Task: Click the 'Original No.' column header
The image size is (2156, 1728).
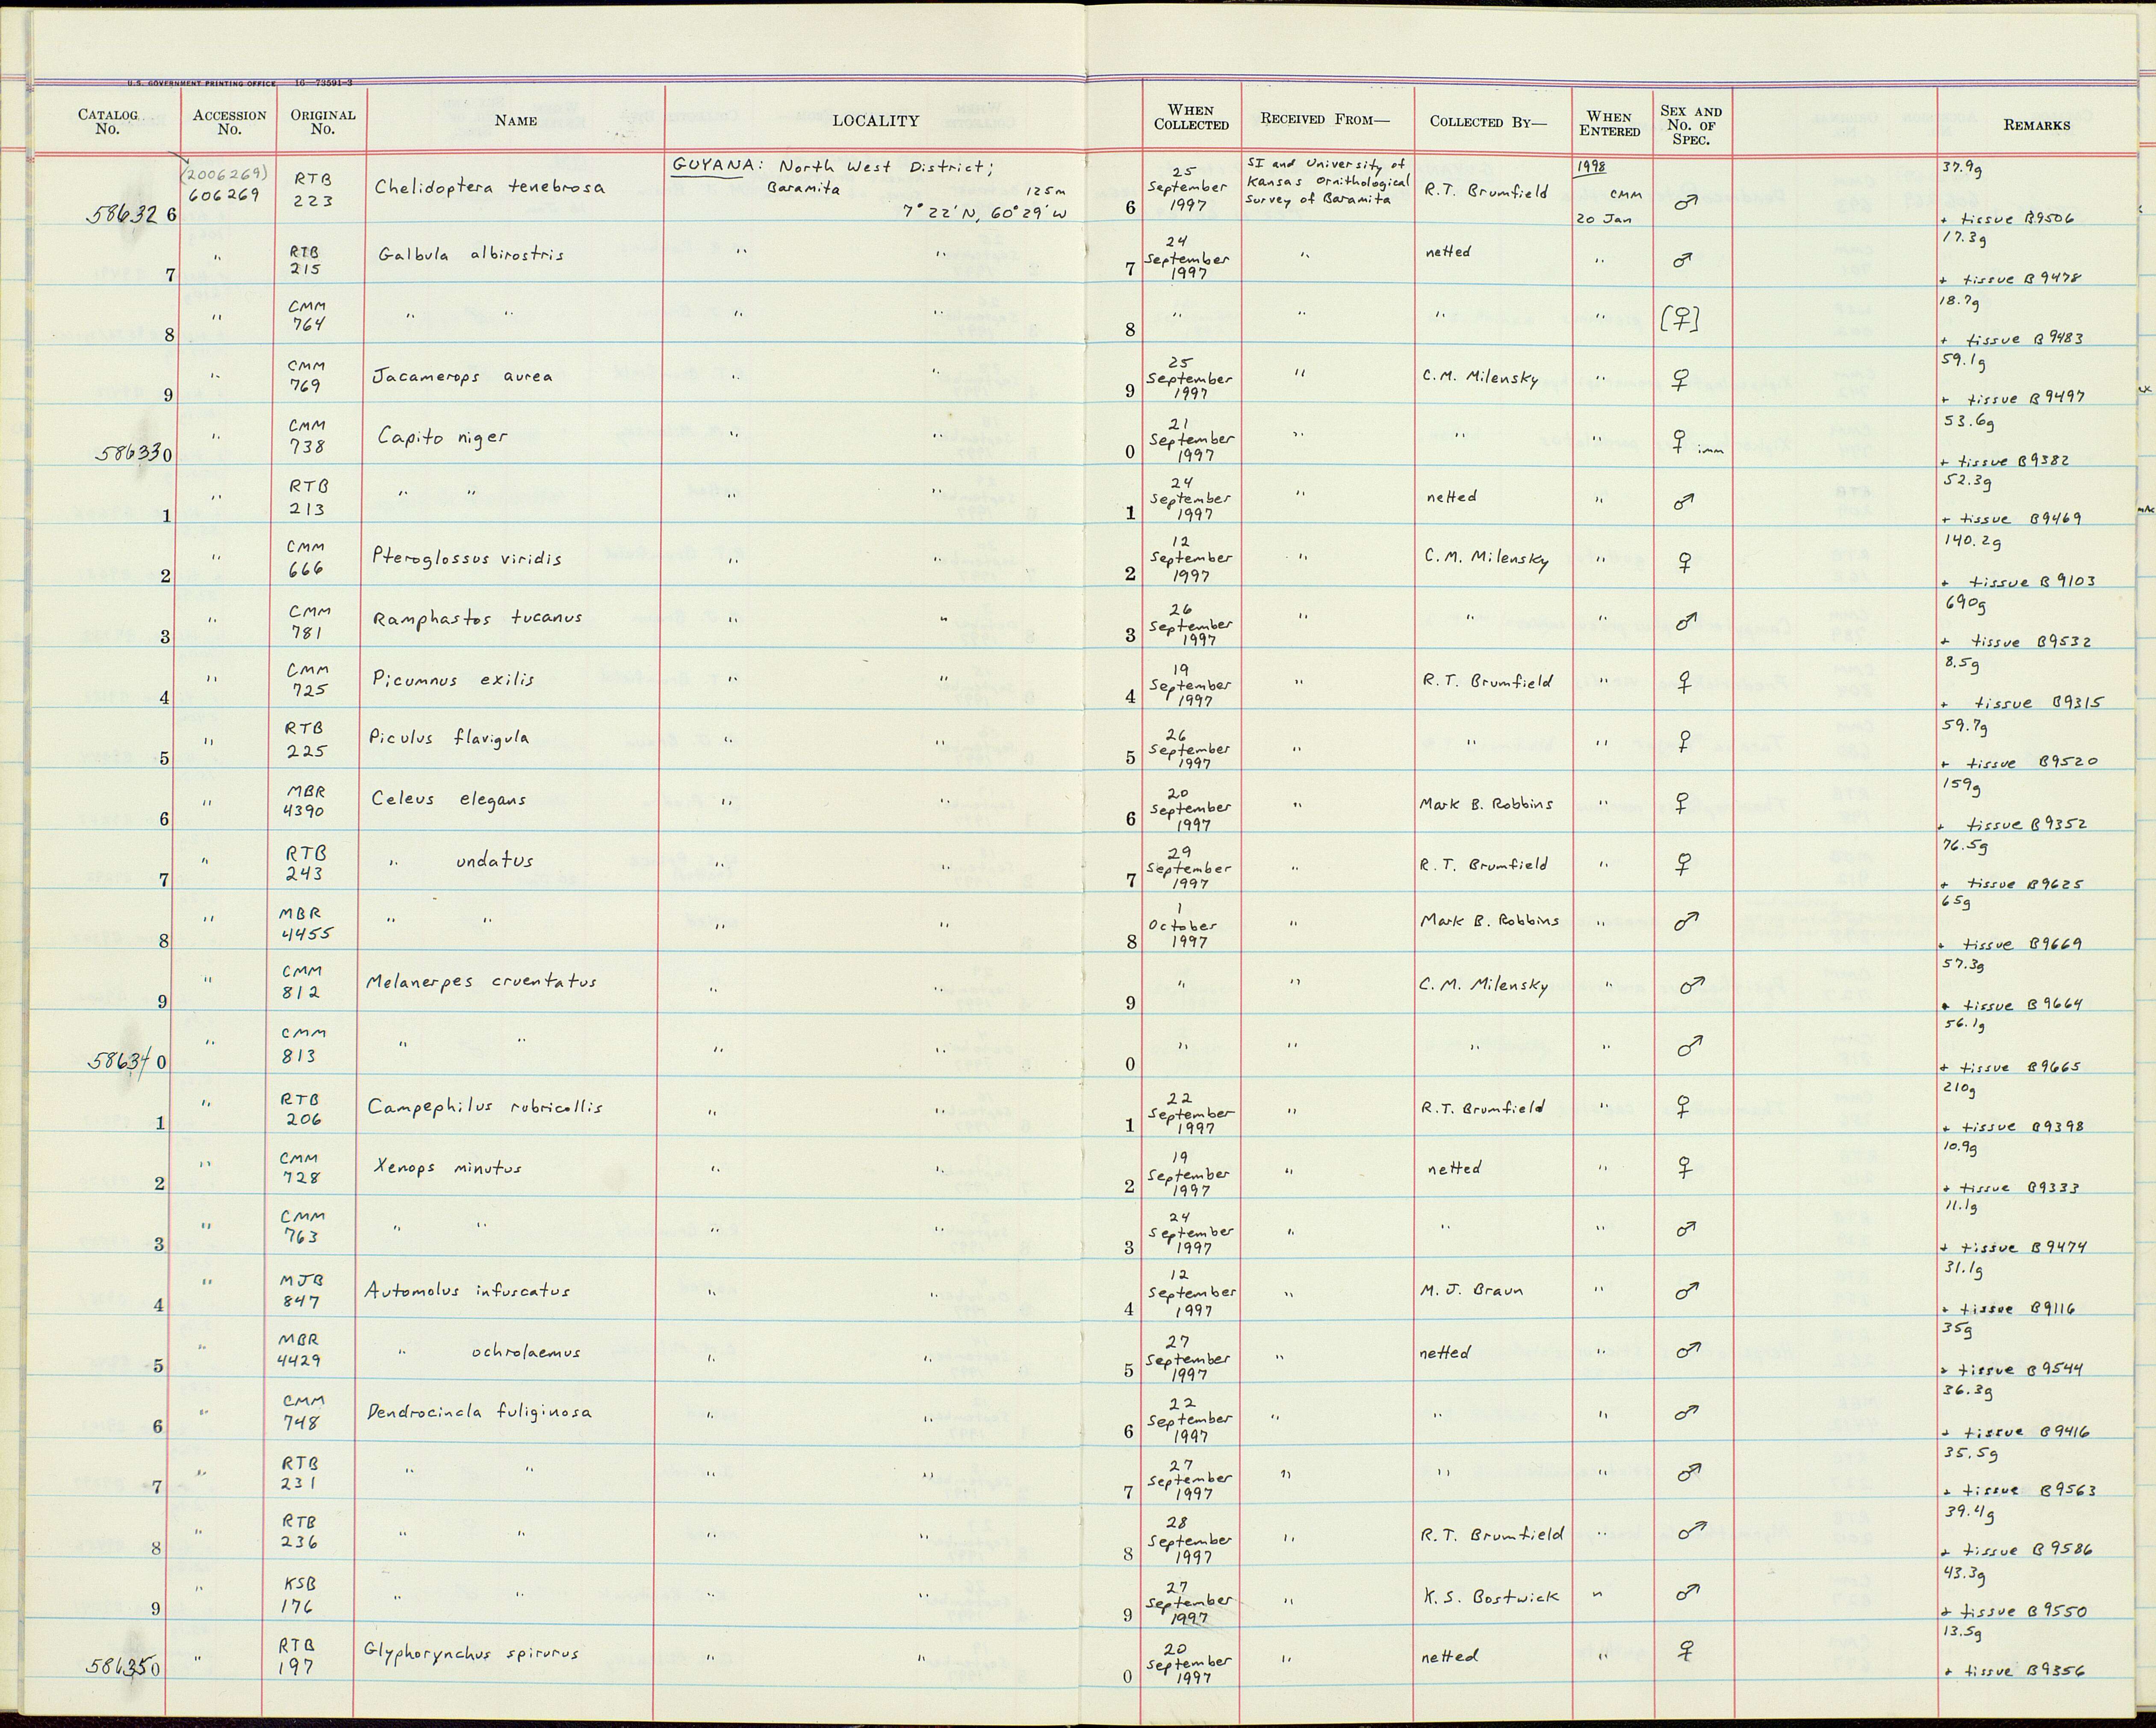Action: pos(323,121)
